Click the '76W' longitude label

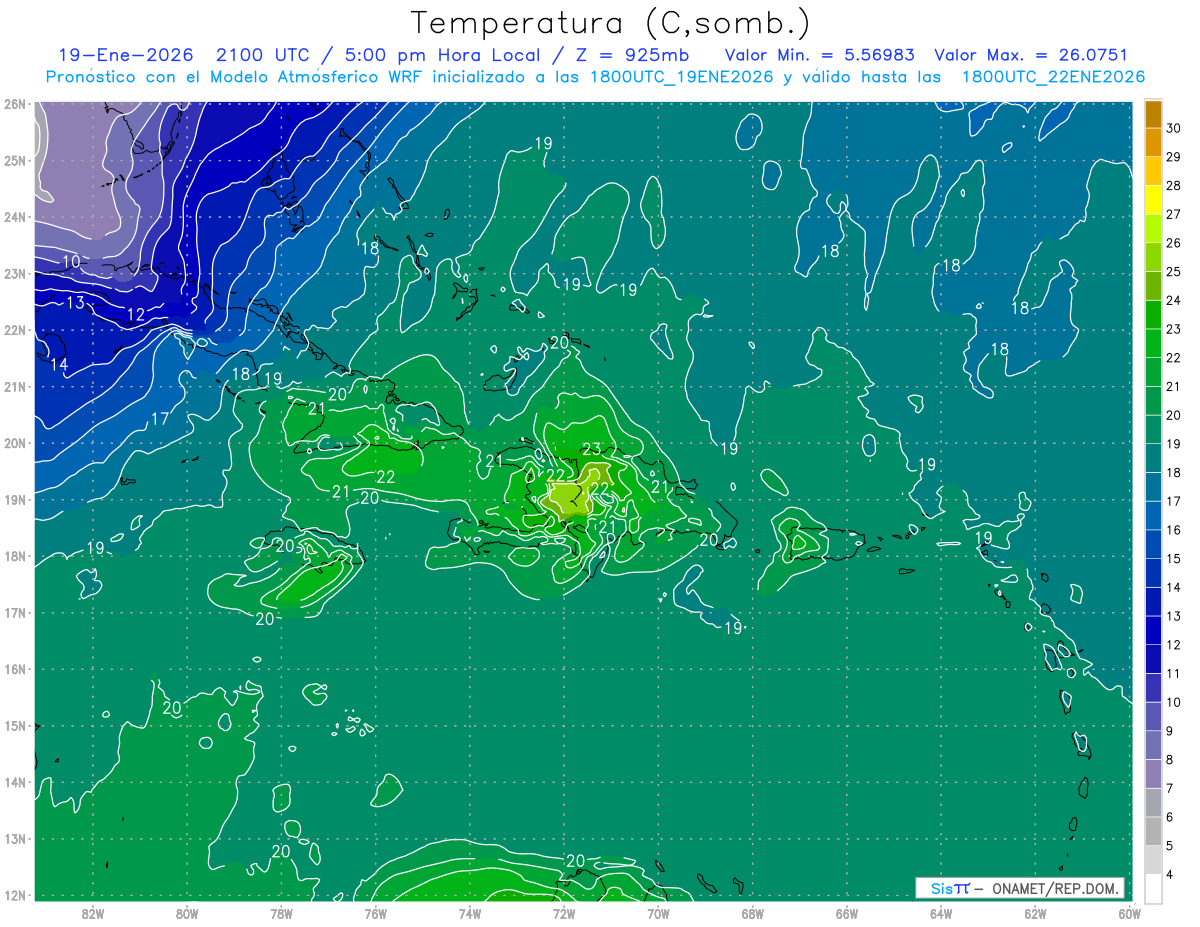375,913
